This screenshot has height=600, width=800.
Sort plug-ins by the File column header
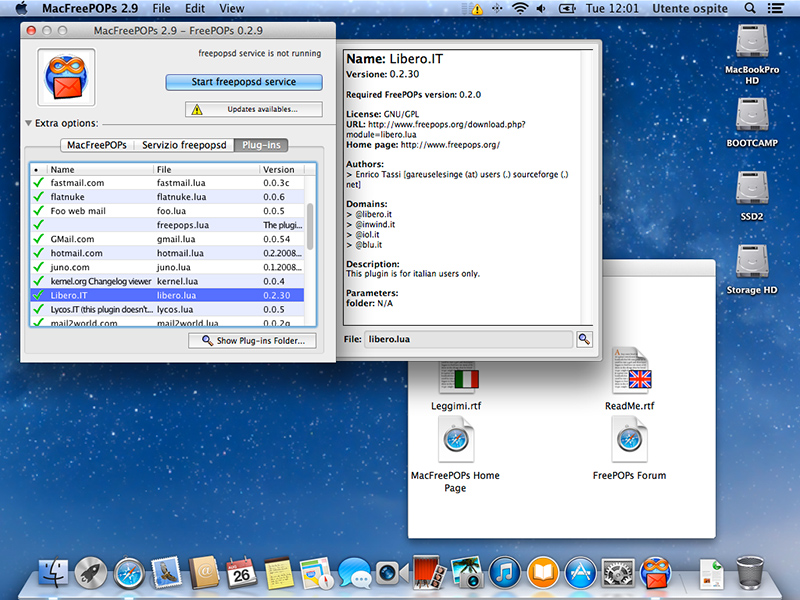206,169
